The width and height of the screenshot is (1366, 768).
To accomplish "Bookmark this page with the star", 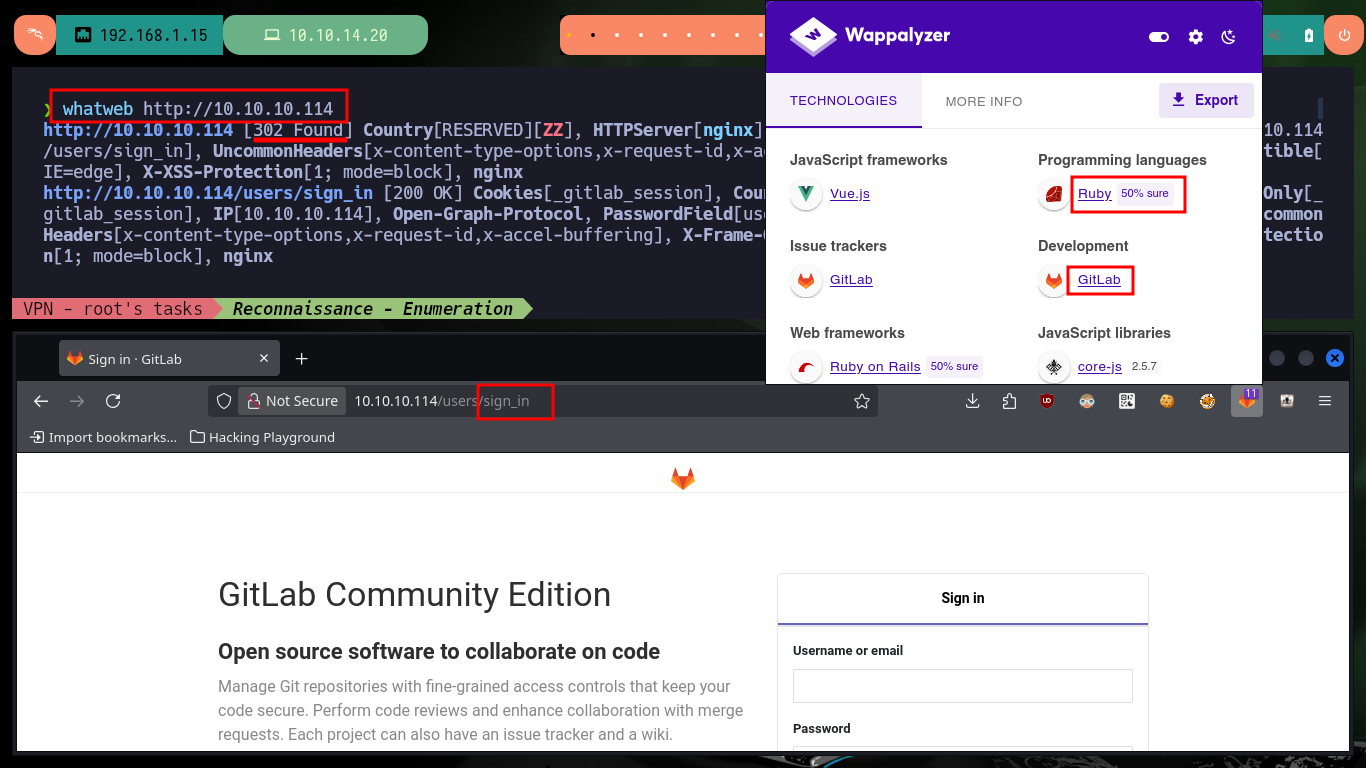I will 862,401.
